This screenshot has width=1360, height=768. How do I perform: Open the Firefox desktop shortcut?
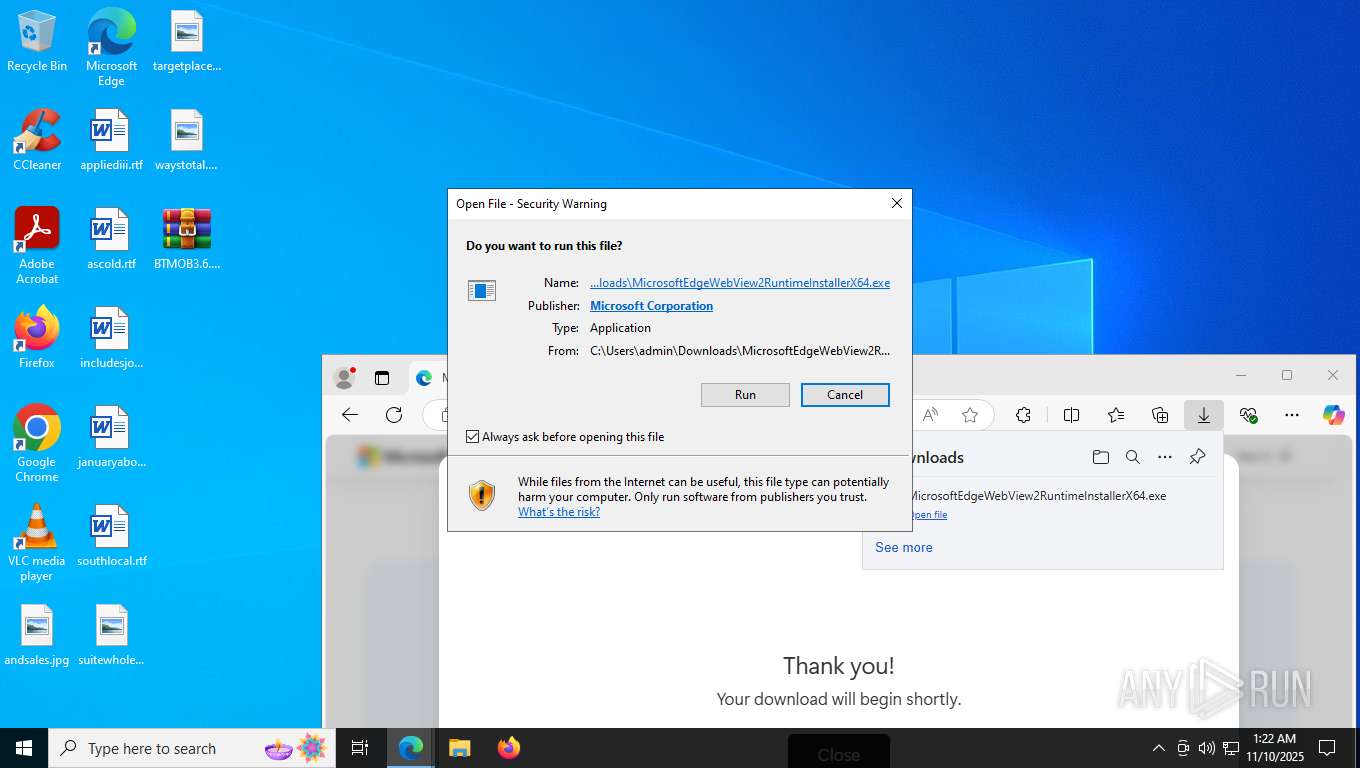coord(37,338)
